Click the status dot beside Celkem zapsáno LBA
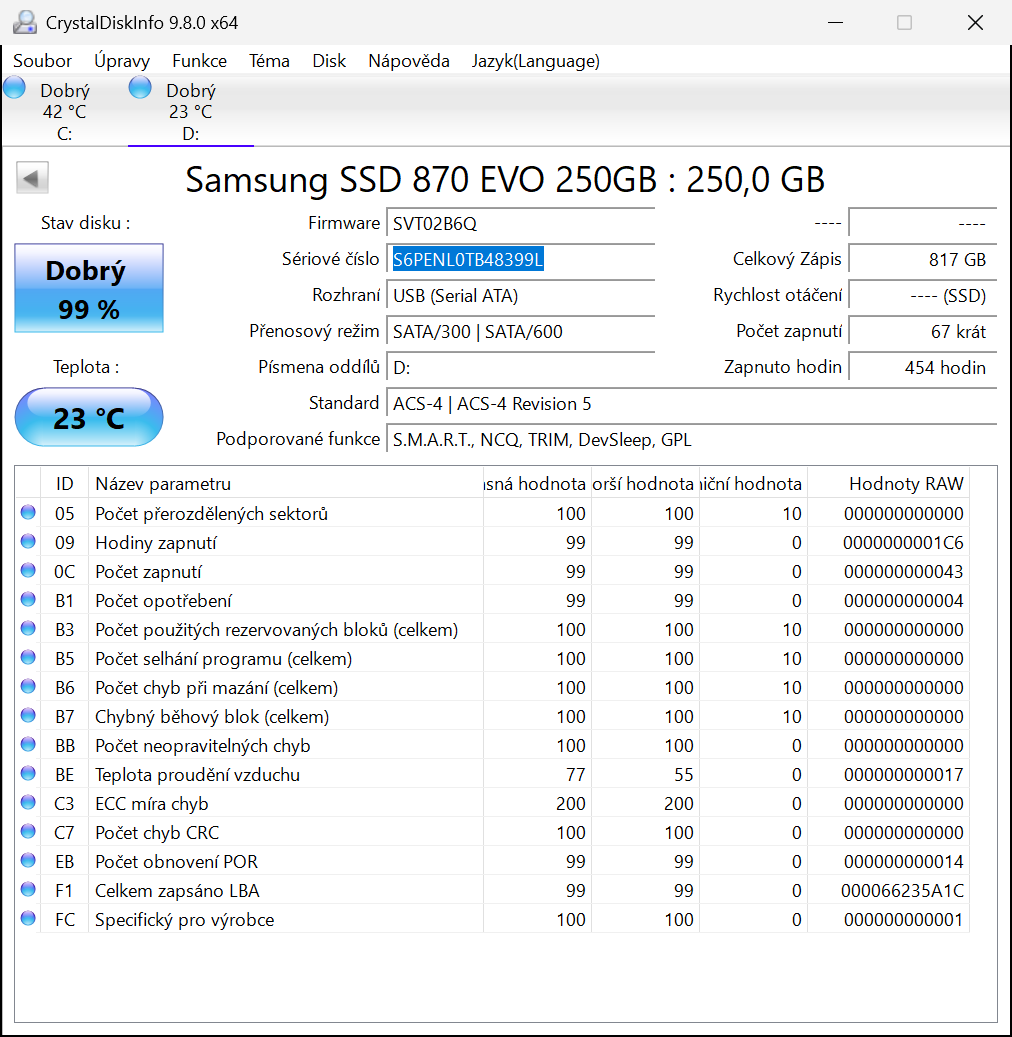This screenshot has height=1037, width=1012. click(x=30, y=889)
